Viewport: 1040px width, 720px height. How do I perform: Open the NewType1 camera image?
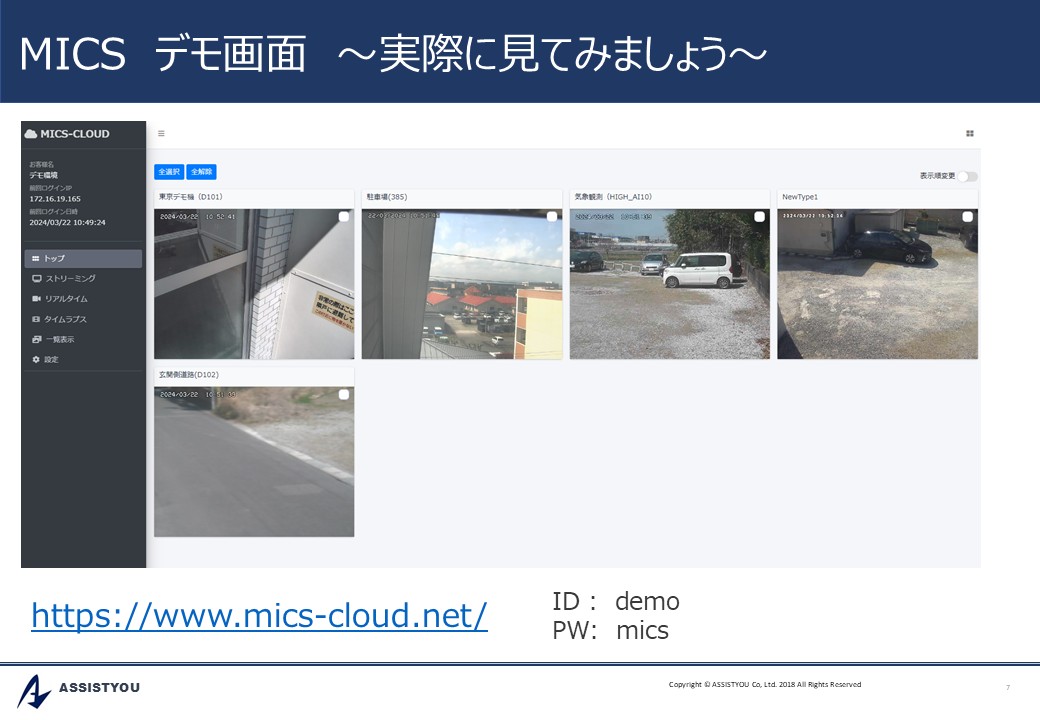(878, 284)
